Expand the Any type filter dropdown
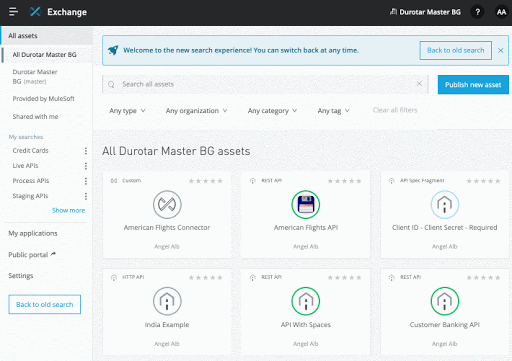This screenshot has height=361, width=512. tap(127, 111)
